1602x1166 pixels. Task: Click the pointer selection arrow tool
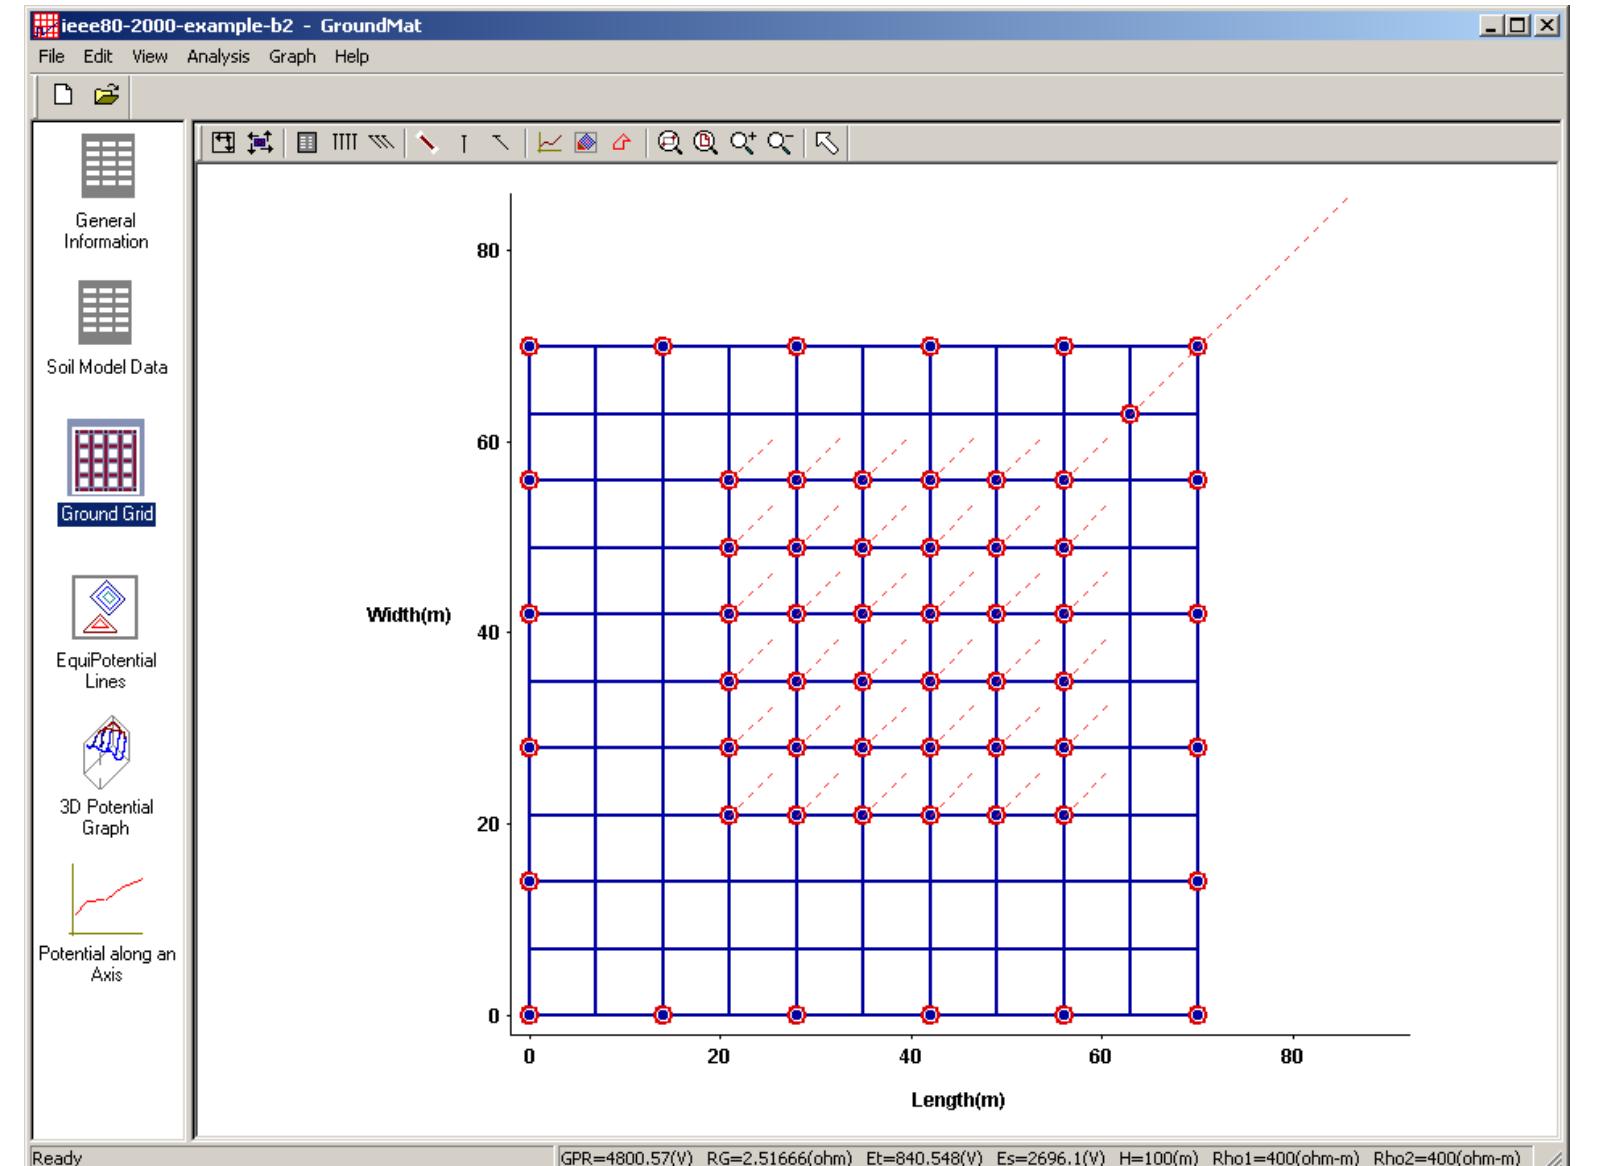coord(826,142)
